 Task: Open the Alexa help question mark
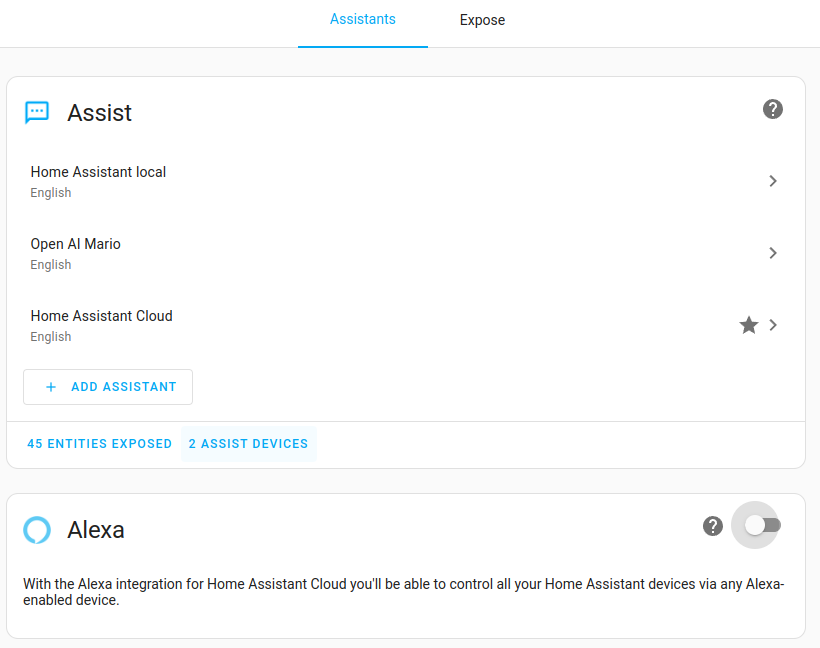712,526
